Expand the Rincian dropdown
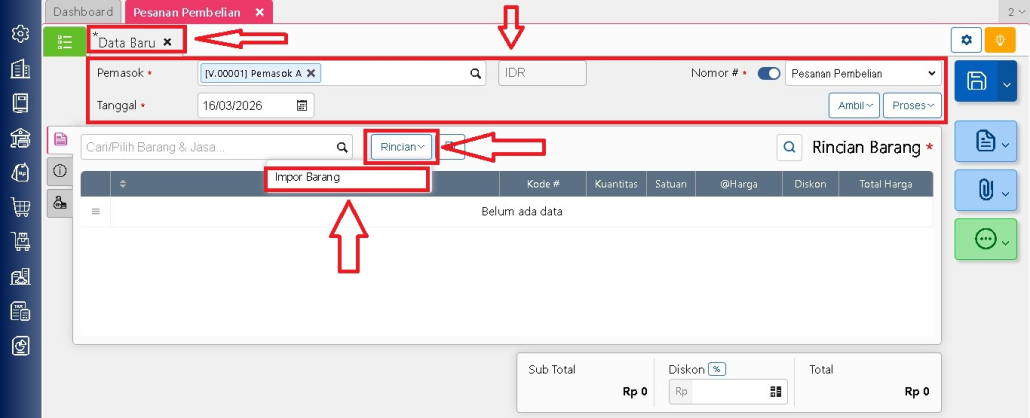Screen dimensions: 1030x418 point(402,147)
